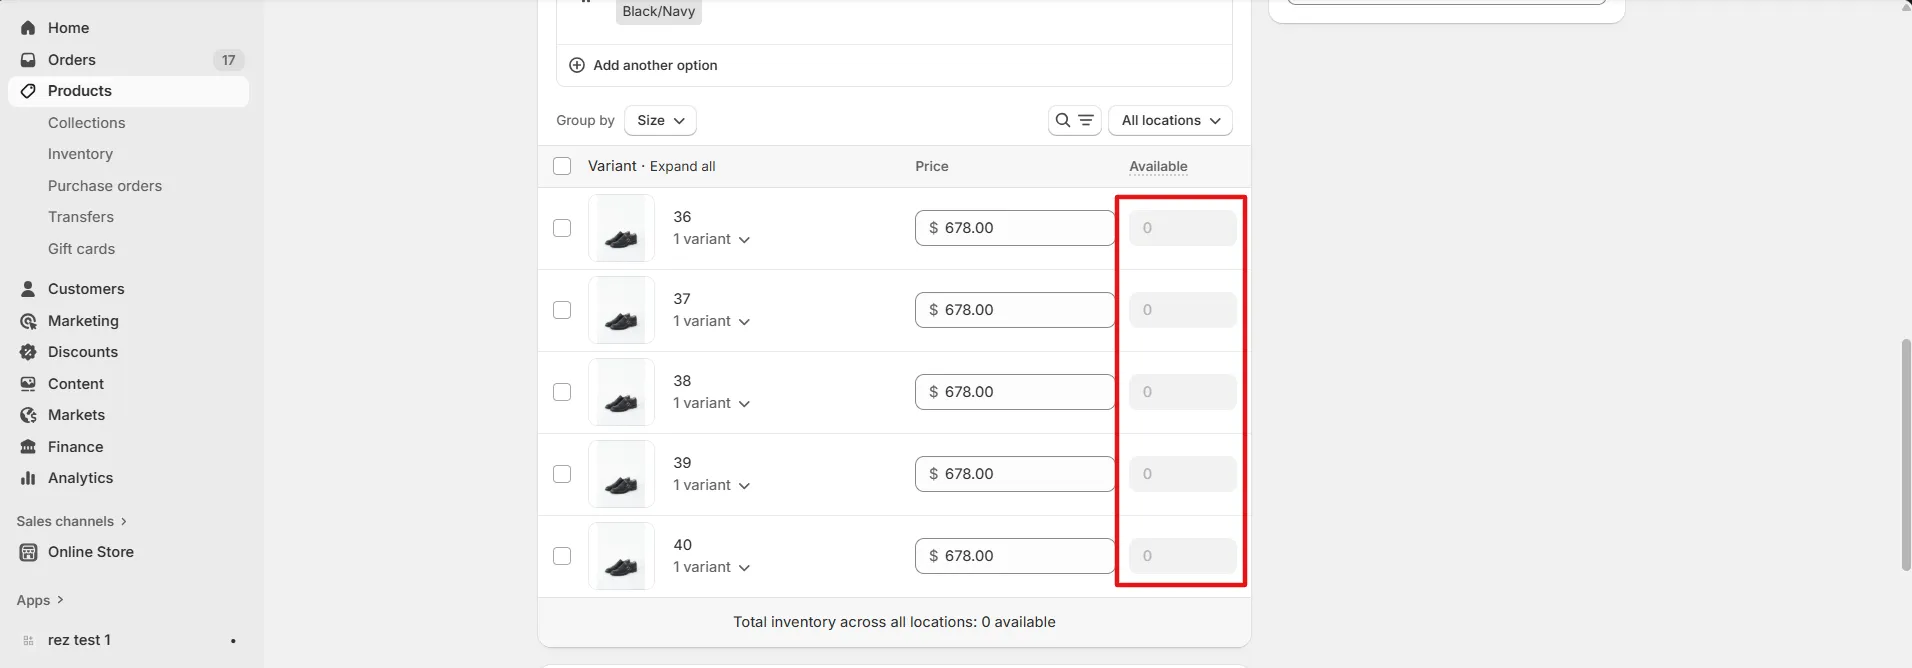Expand the 1 variant list under size 36
Viewport: 1912px width, 668px height.
tap(711, 239)
